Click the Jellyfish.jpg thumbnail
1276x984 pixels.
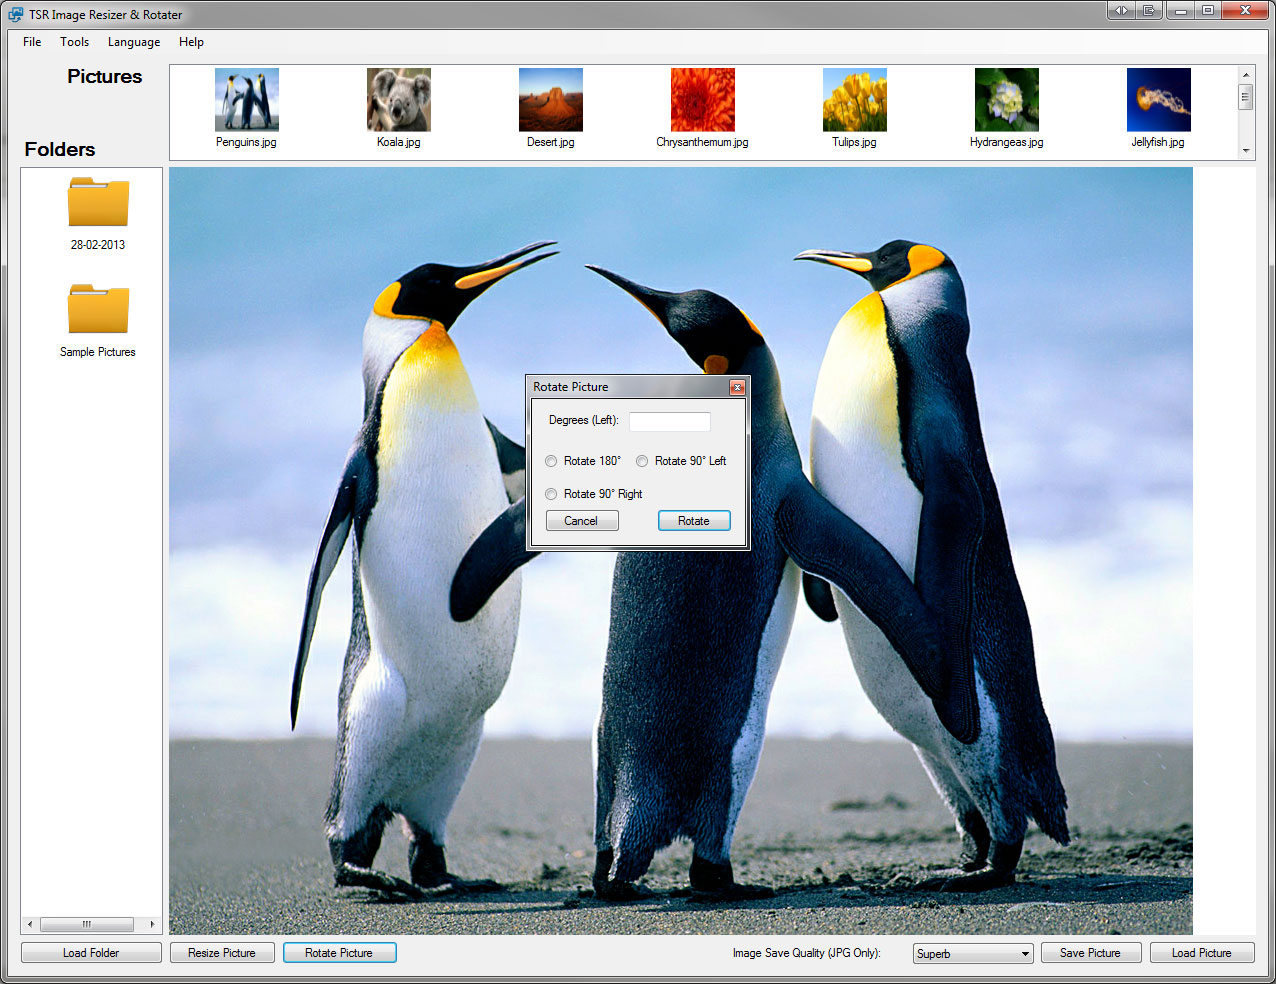[x=1158, y=100]
